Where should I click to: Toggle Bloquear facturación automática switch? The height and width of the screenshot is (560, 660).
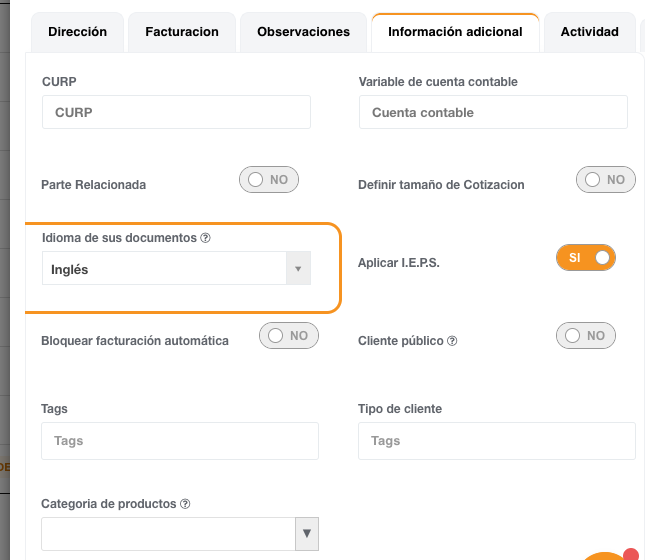pyautogui.click(x=289, y=336)
